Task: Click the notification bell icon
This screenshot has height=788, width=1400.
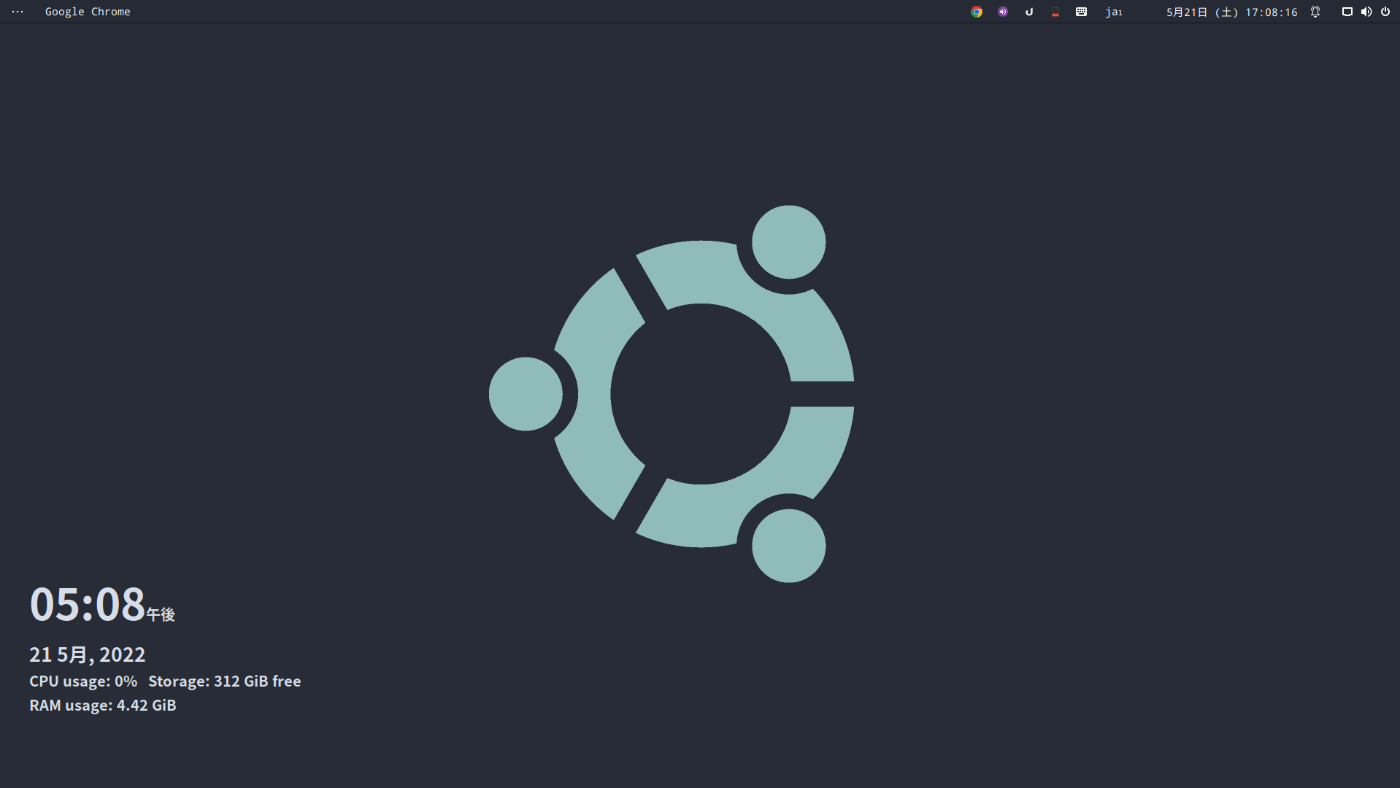Action: point(1316,12)
